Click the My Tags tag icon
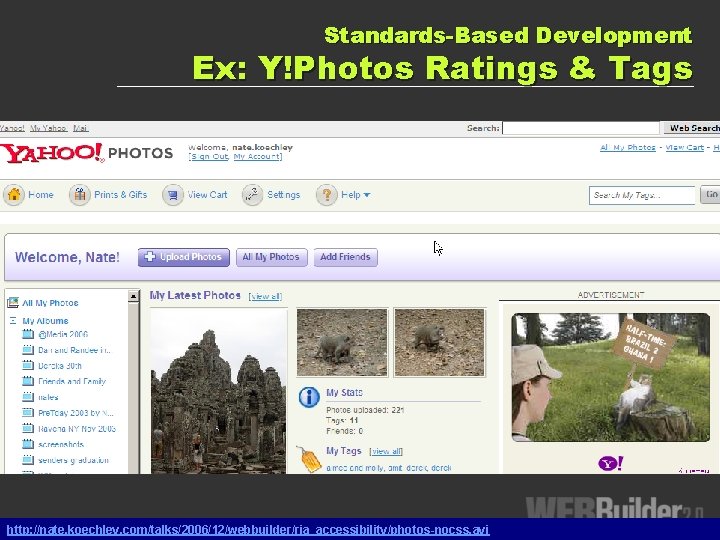The image size is (720, 540). [309, 458]
